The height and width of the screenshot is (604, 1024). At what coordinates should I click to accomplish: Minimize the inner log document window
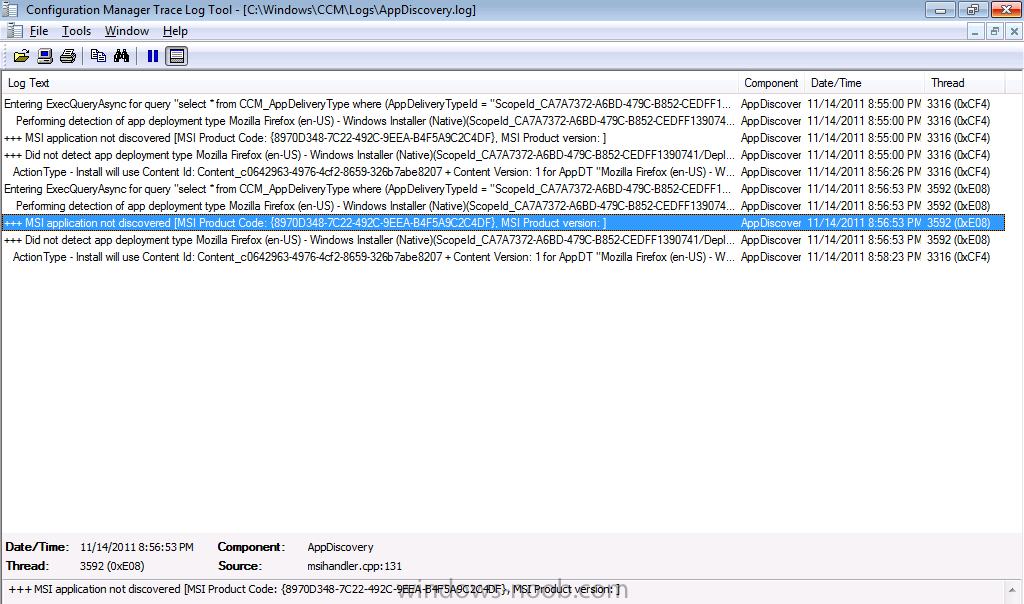click(x=975, y=31)
